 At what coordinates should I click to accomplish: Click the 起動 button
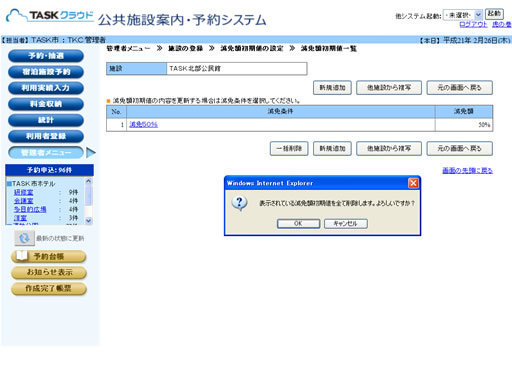click(494, 14)
